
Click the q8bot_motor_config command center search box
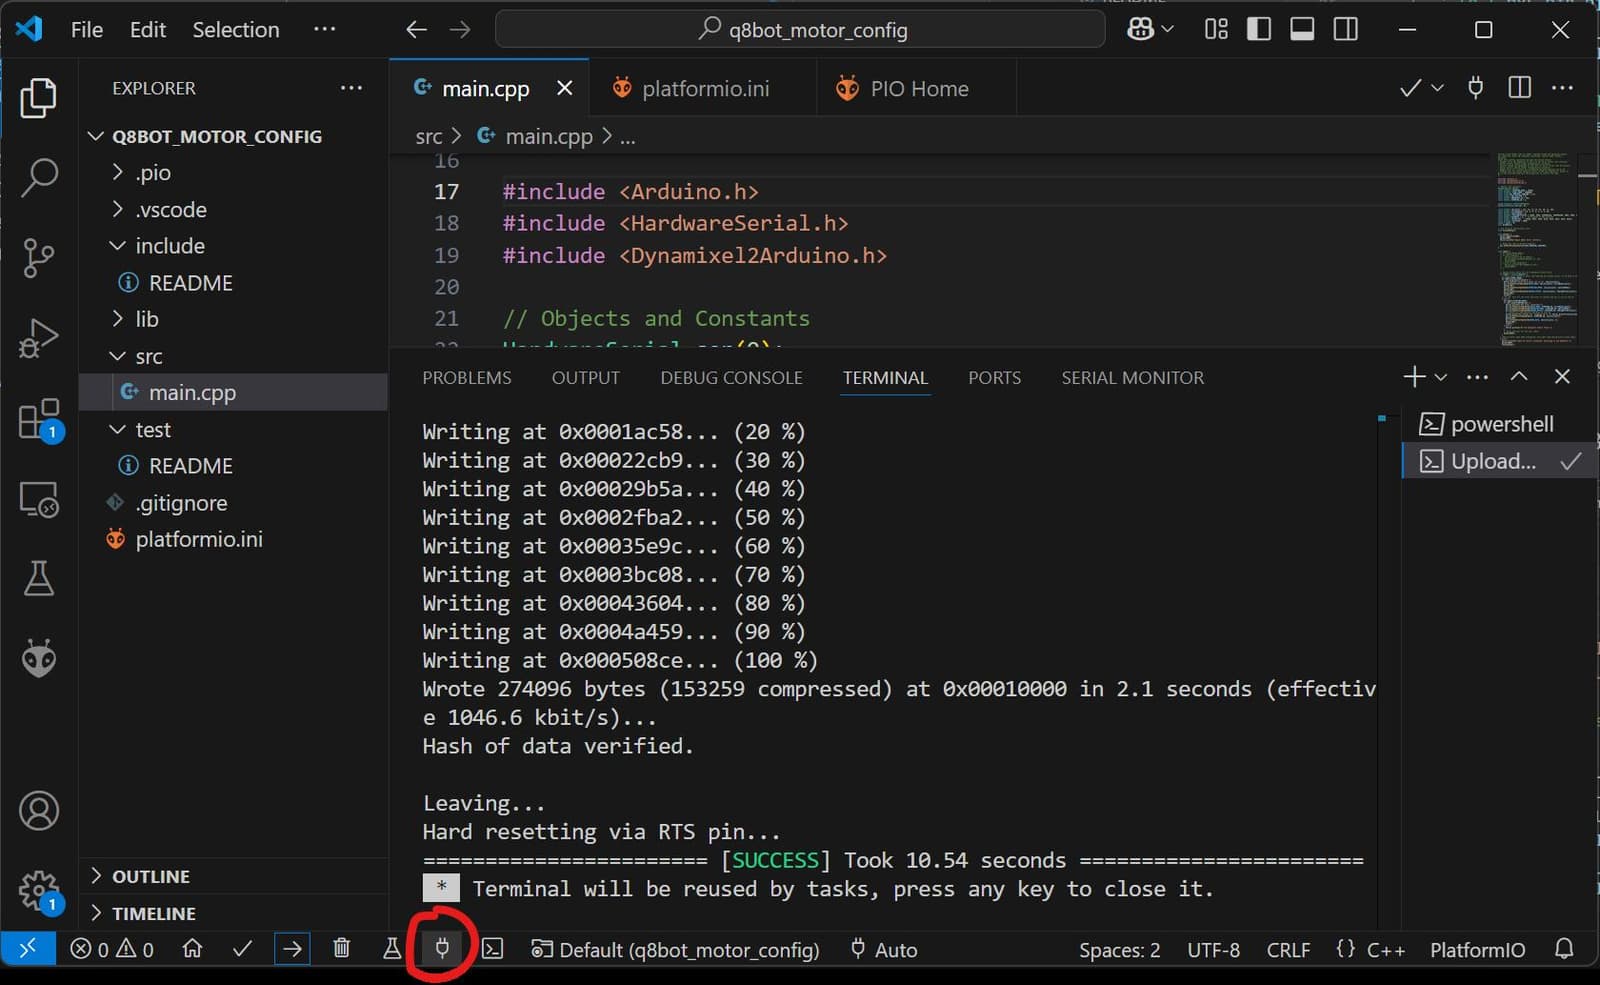point(801,29)
